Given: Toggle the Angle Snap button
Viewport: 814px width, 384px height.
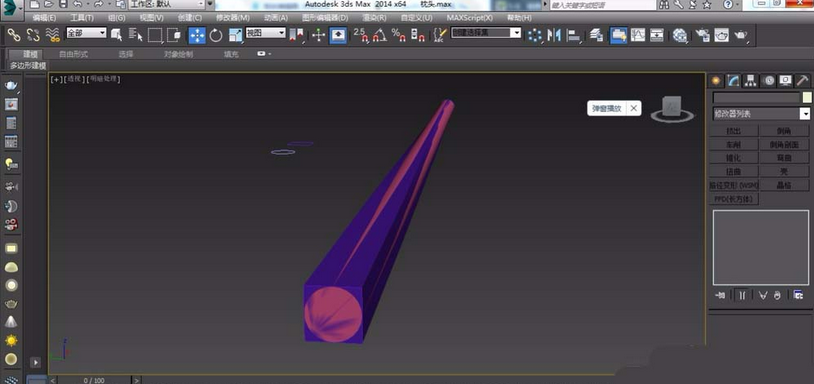Looking at the screenshot, I should pyautogui.click(x=379, y=35).
